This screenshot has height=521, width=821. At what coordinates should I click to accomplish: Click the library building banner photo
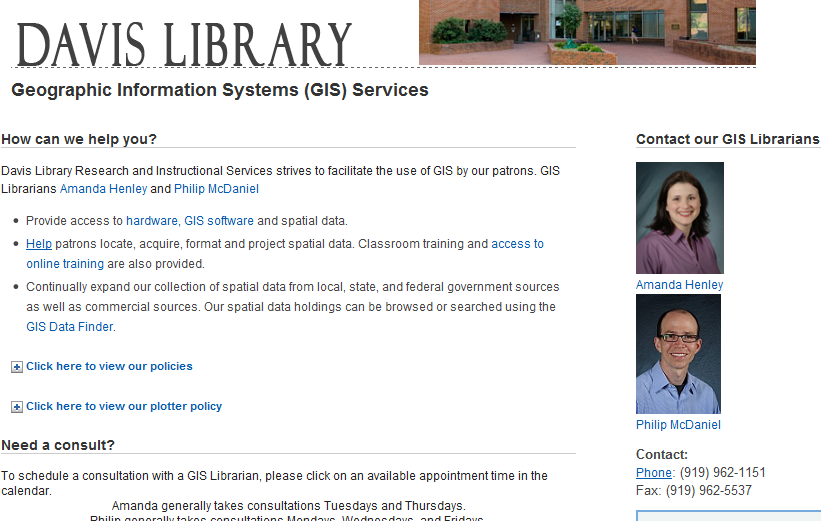[587, 32]
